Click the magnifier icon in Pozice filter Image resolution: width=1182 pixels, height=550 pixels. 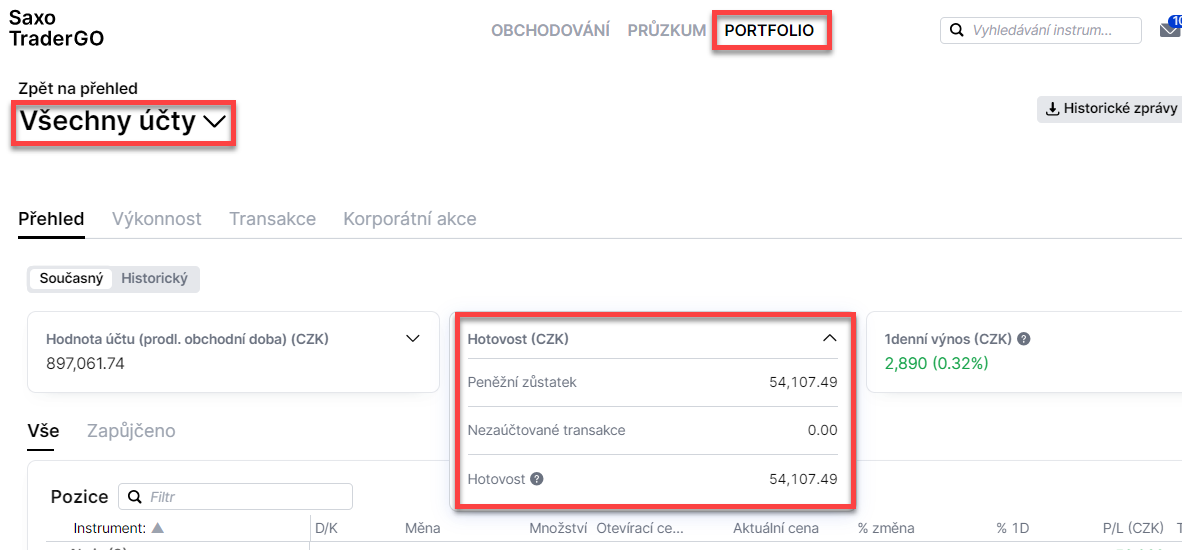[x=135, y=497]
